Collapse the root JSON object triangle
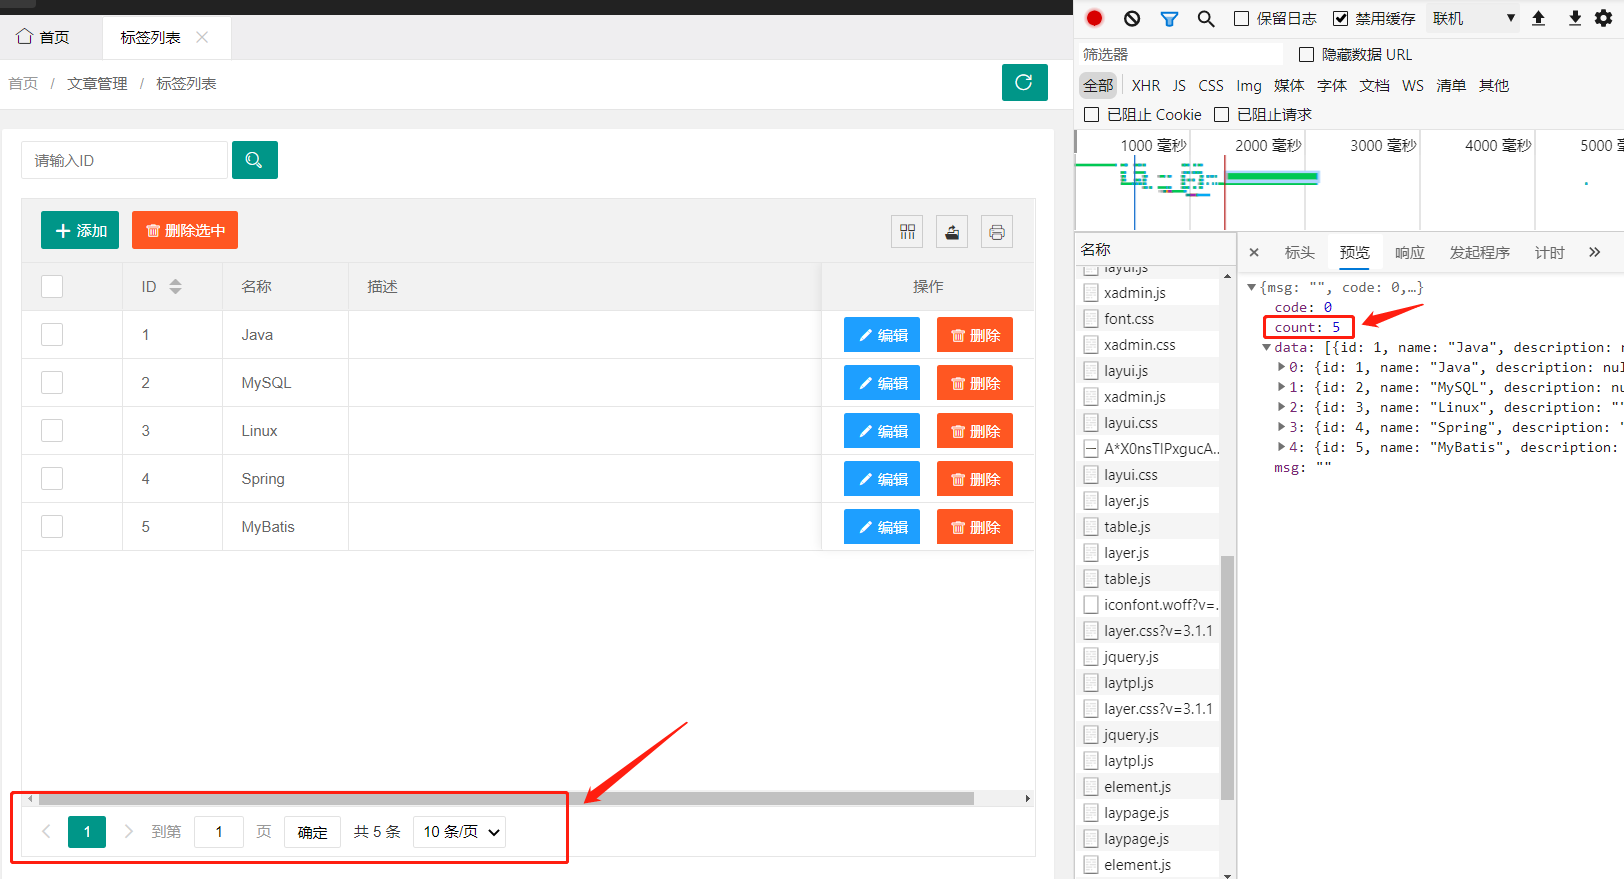The width and height of the screenshot is (1624, 879). pyautogui.click(x=1251, y=288)
